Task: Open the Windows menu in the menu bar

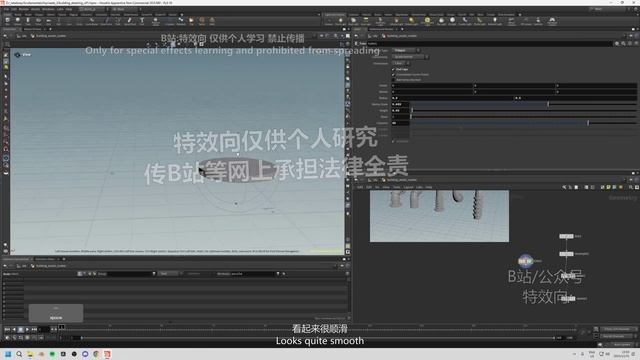Action: 48,9
